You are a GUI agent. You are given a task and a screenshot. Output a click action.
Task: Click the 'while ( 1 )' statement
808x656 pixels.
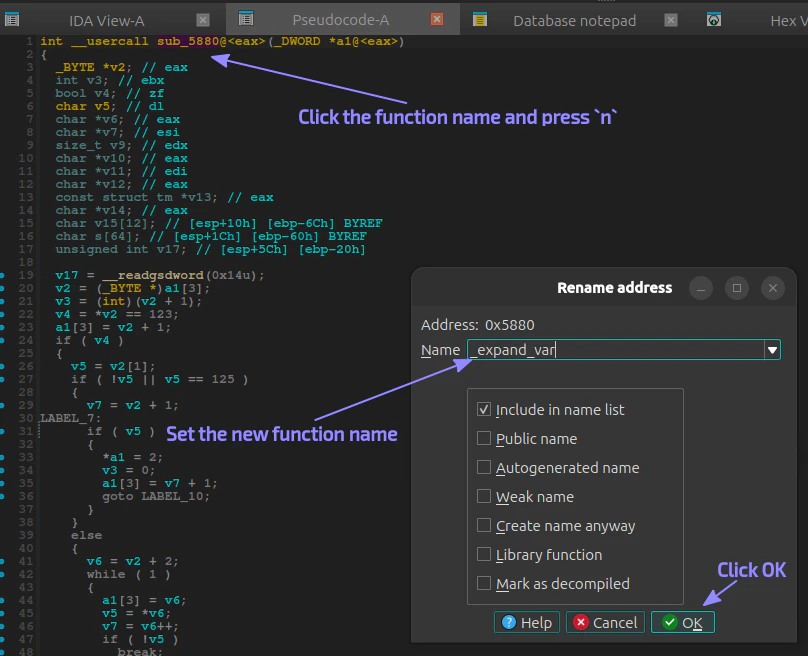[128, 574]
